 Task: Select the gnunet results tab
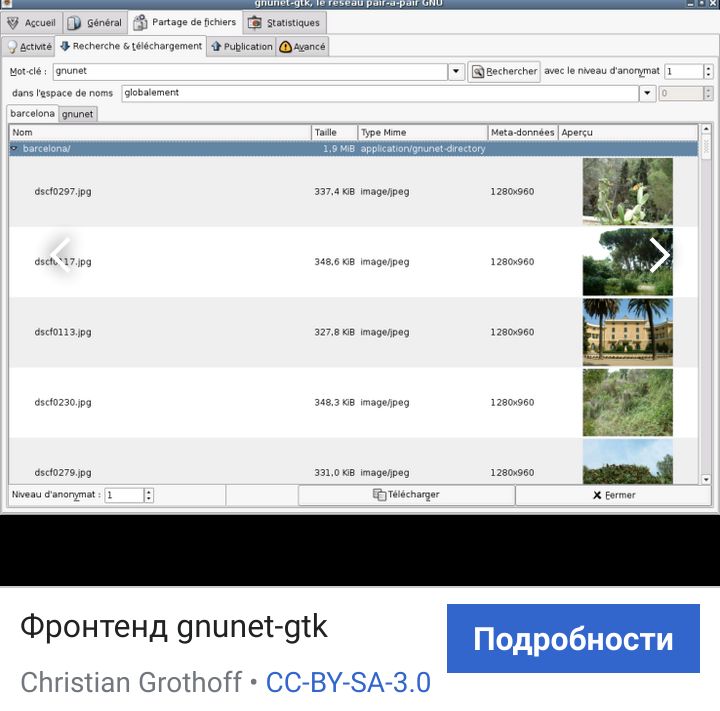tap(78, 114)
